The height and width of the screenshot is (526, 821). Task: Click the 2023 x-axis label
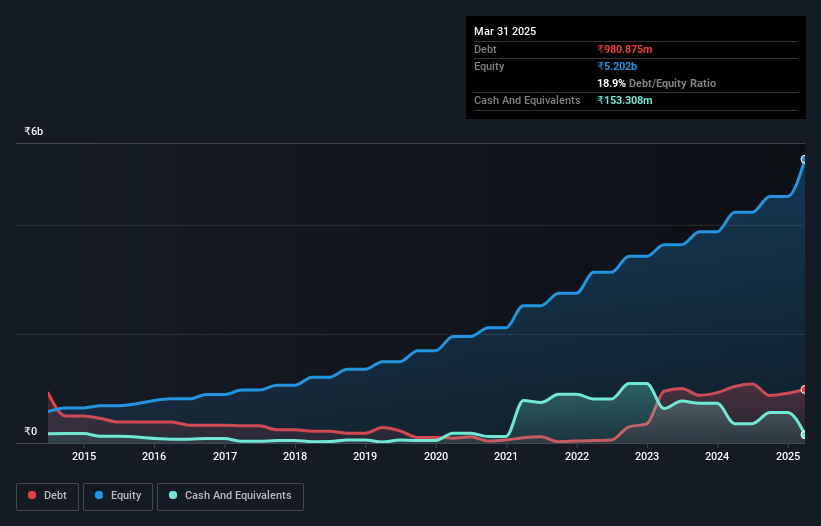pyautogui.click(x=647, y=456)
